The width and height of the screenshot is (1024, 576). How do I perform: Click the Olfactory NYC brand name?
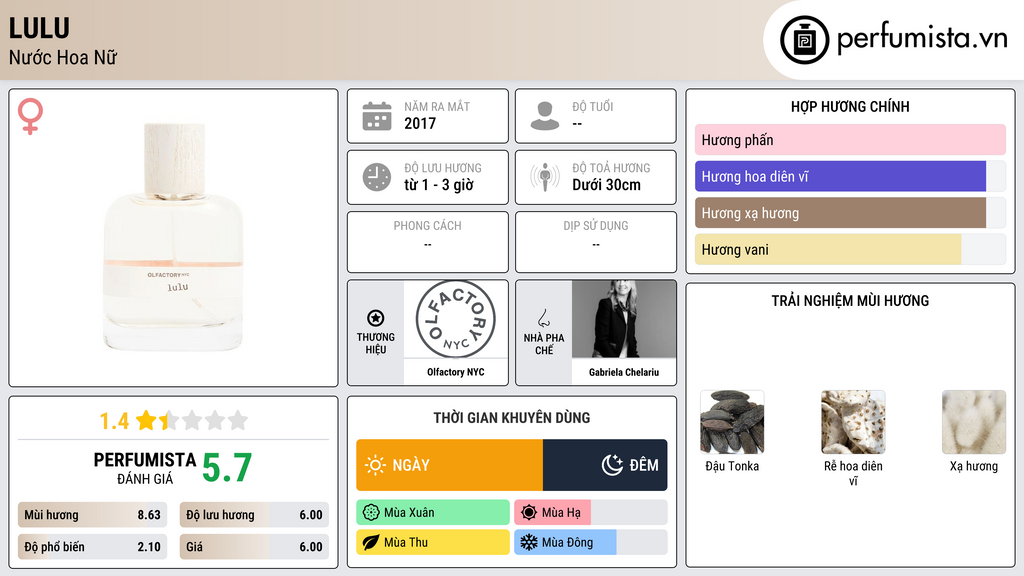[456, 372]
